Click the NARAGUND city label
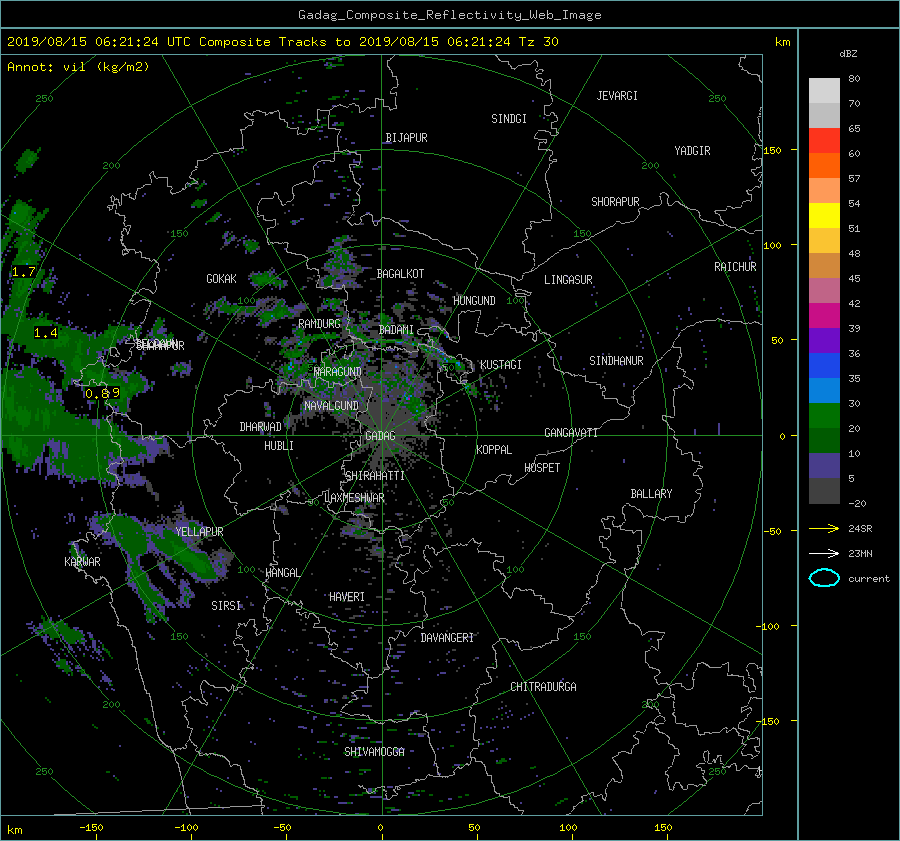This screenshot has height=841, width=900. (x=338, y=372)
